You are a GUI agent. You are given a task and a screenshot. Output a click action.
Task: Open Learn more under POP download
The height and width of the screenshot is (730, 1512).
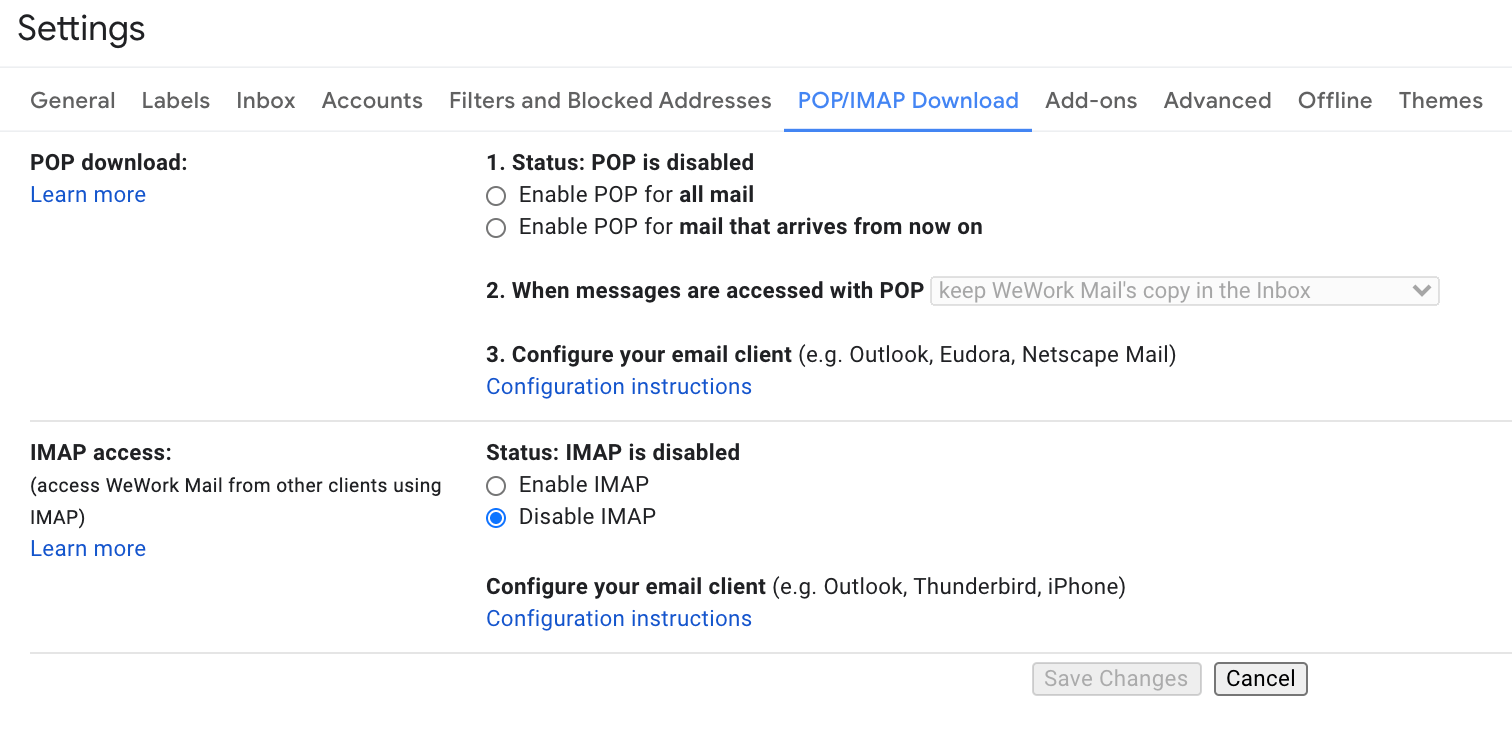click(x=87, y=194)
